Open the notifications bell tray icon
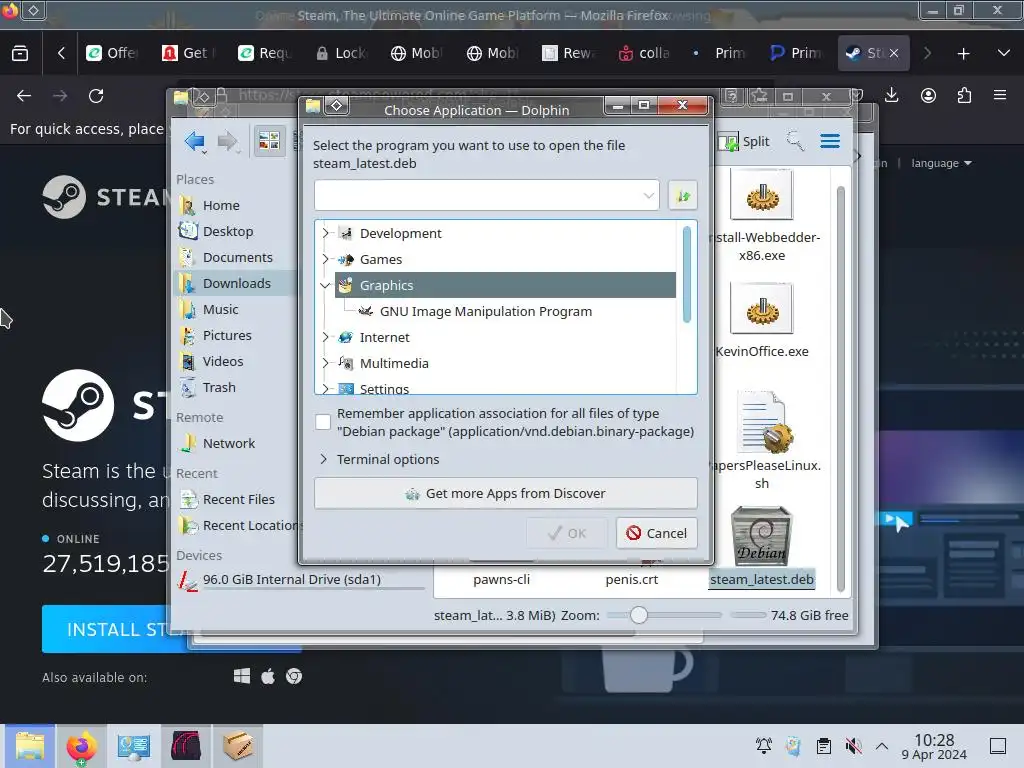 [x=763, y=746]
